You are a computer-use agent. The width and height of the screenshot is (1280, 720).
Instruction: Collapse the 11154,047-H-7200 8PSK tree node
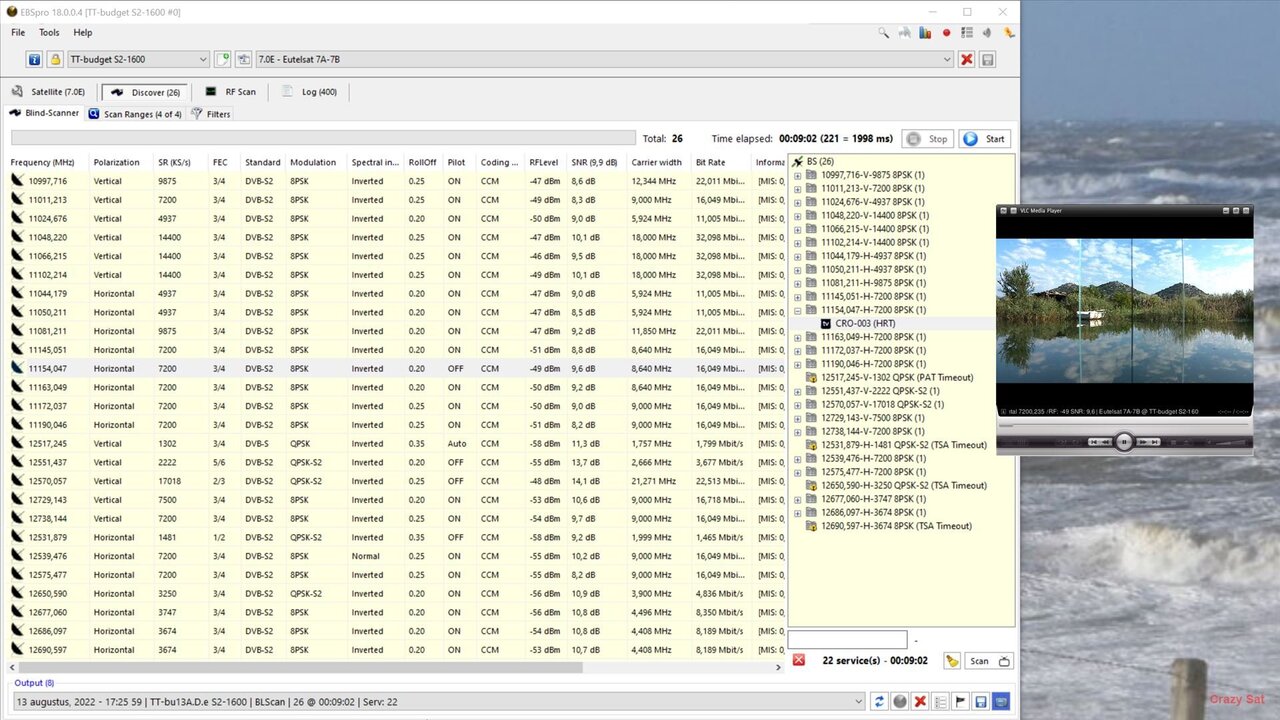[x=797, y=310]
